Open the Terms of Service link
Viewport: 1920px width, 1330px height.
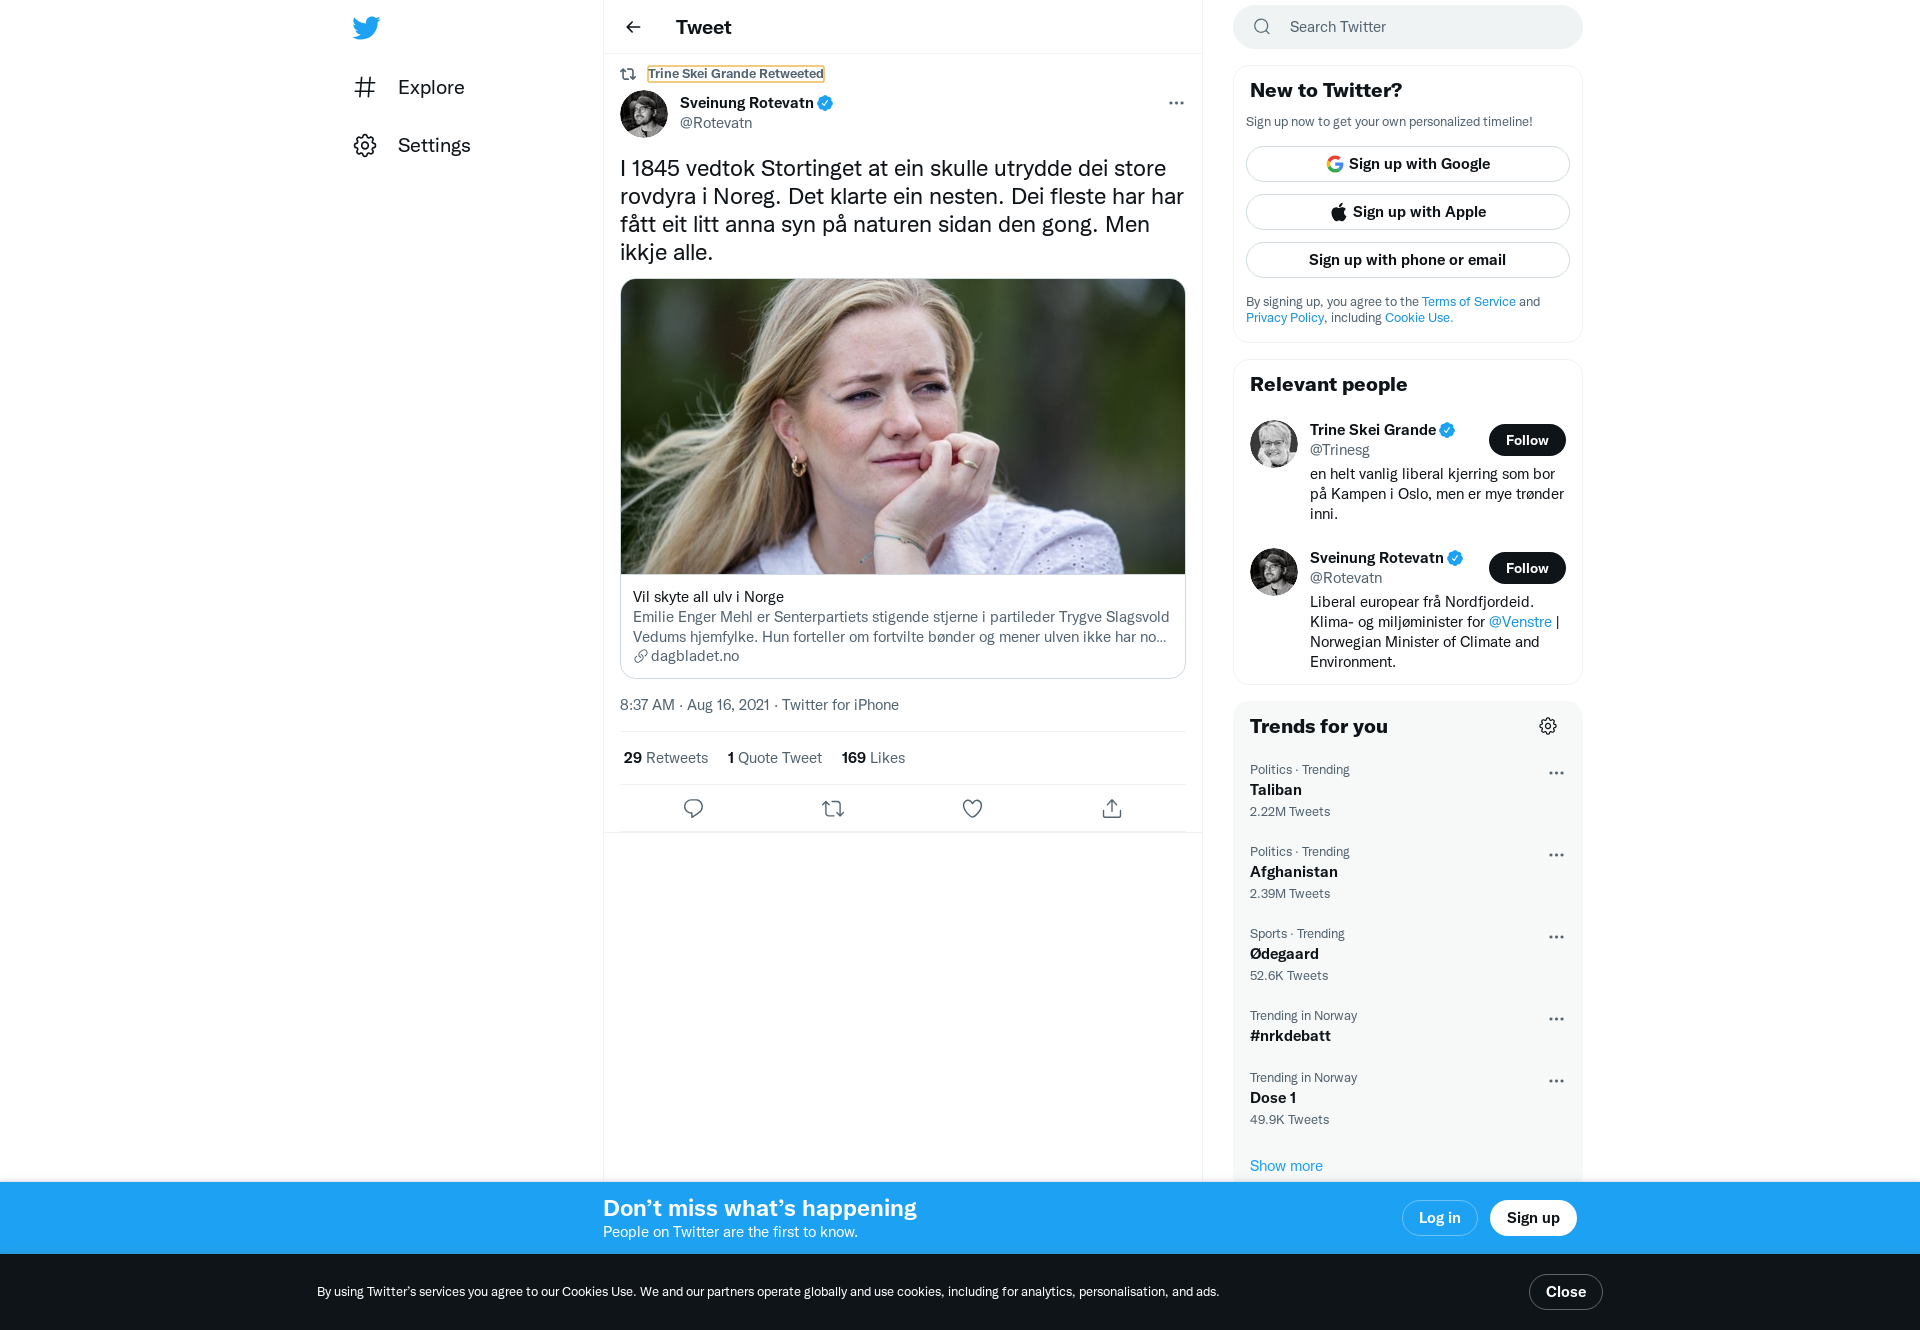click(1468, 302)
